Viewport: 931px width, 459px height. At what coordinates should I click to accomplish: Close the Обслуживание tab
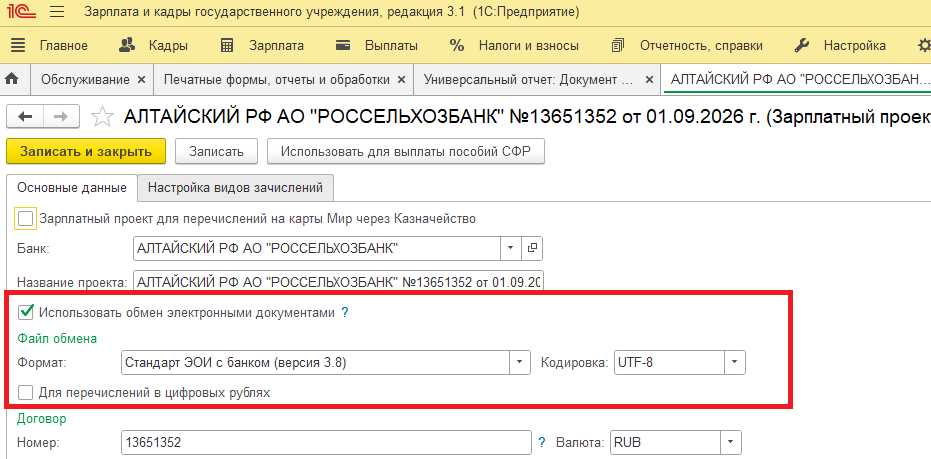[x=141, y=80]
